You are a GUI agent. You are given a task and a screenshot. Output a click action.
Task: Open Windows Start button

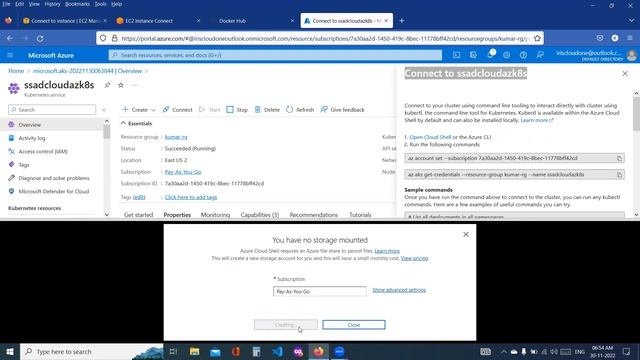(x=10, y=351)
